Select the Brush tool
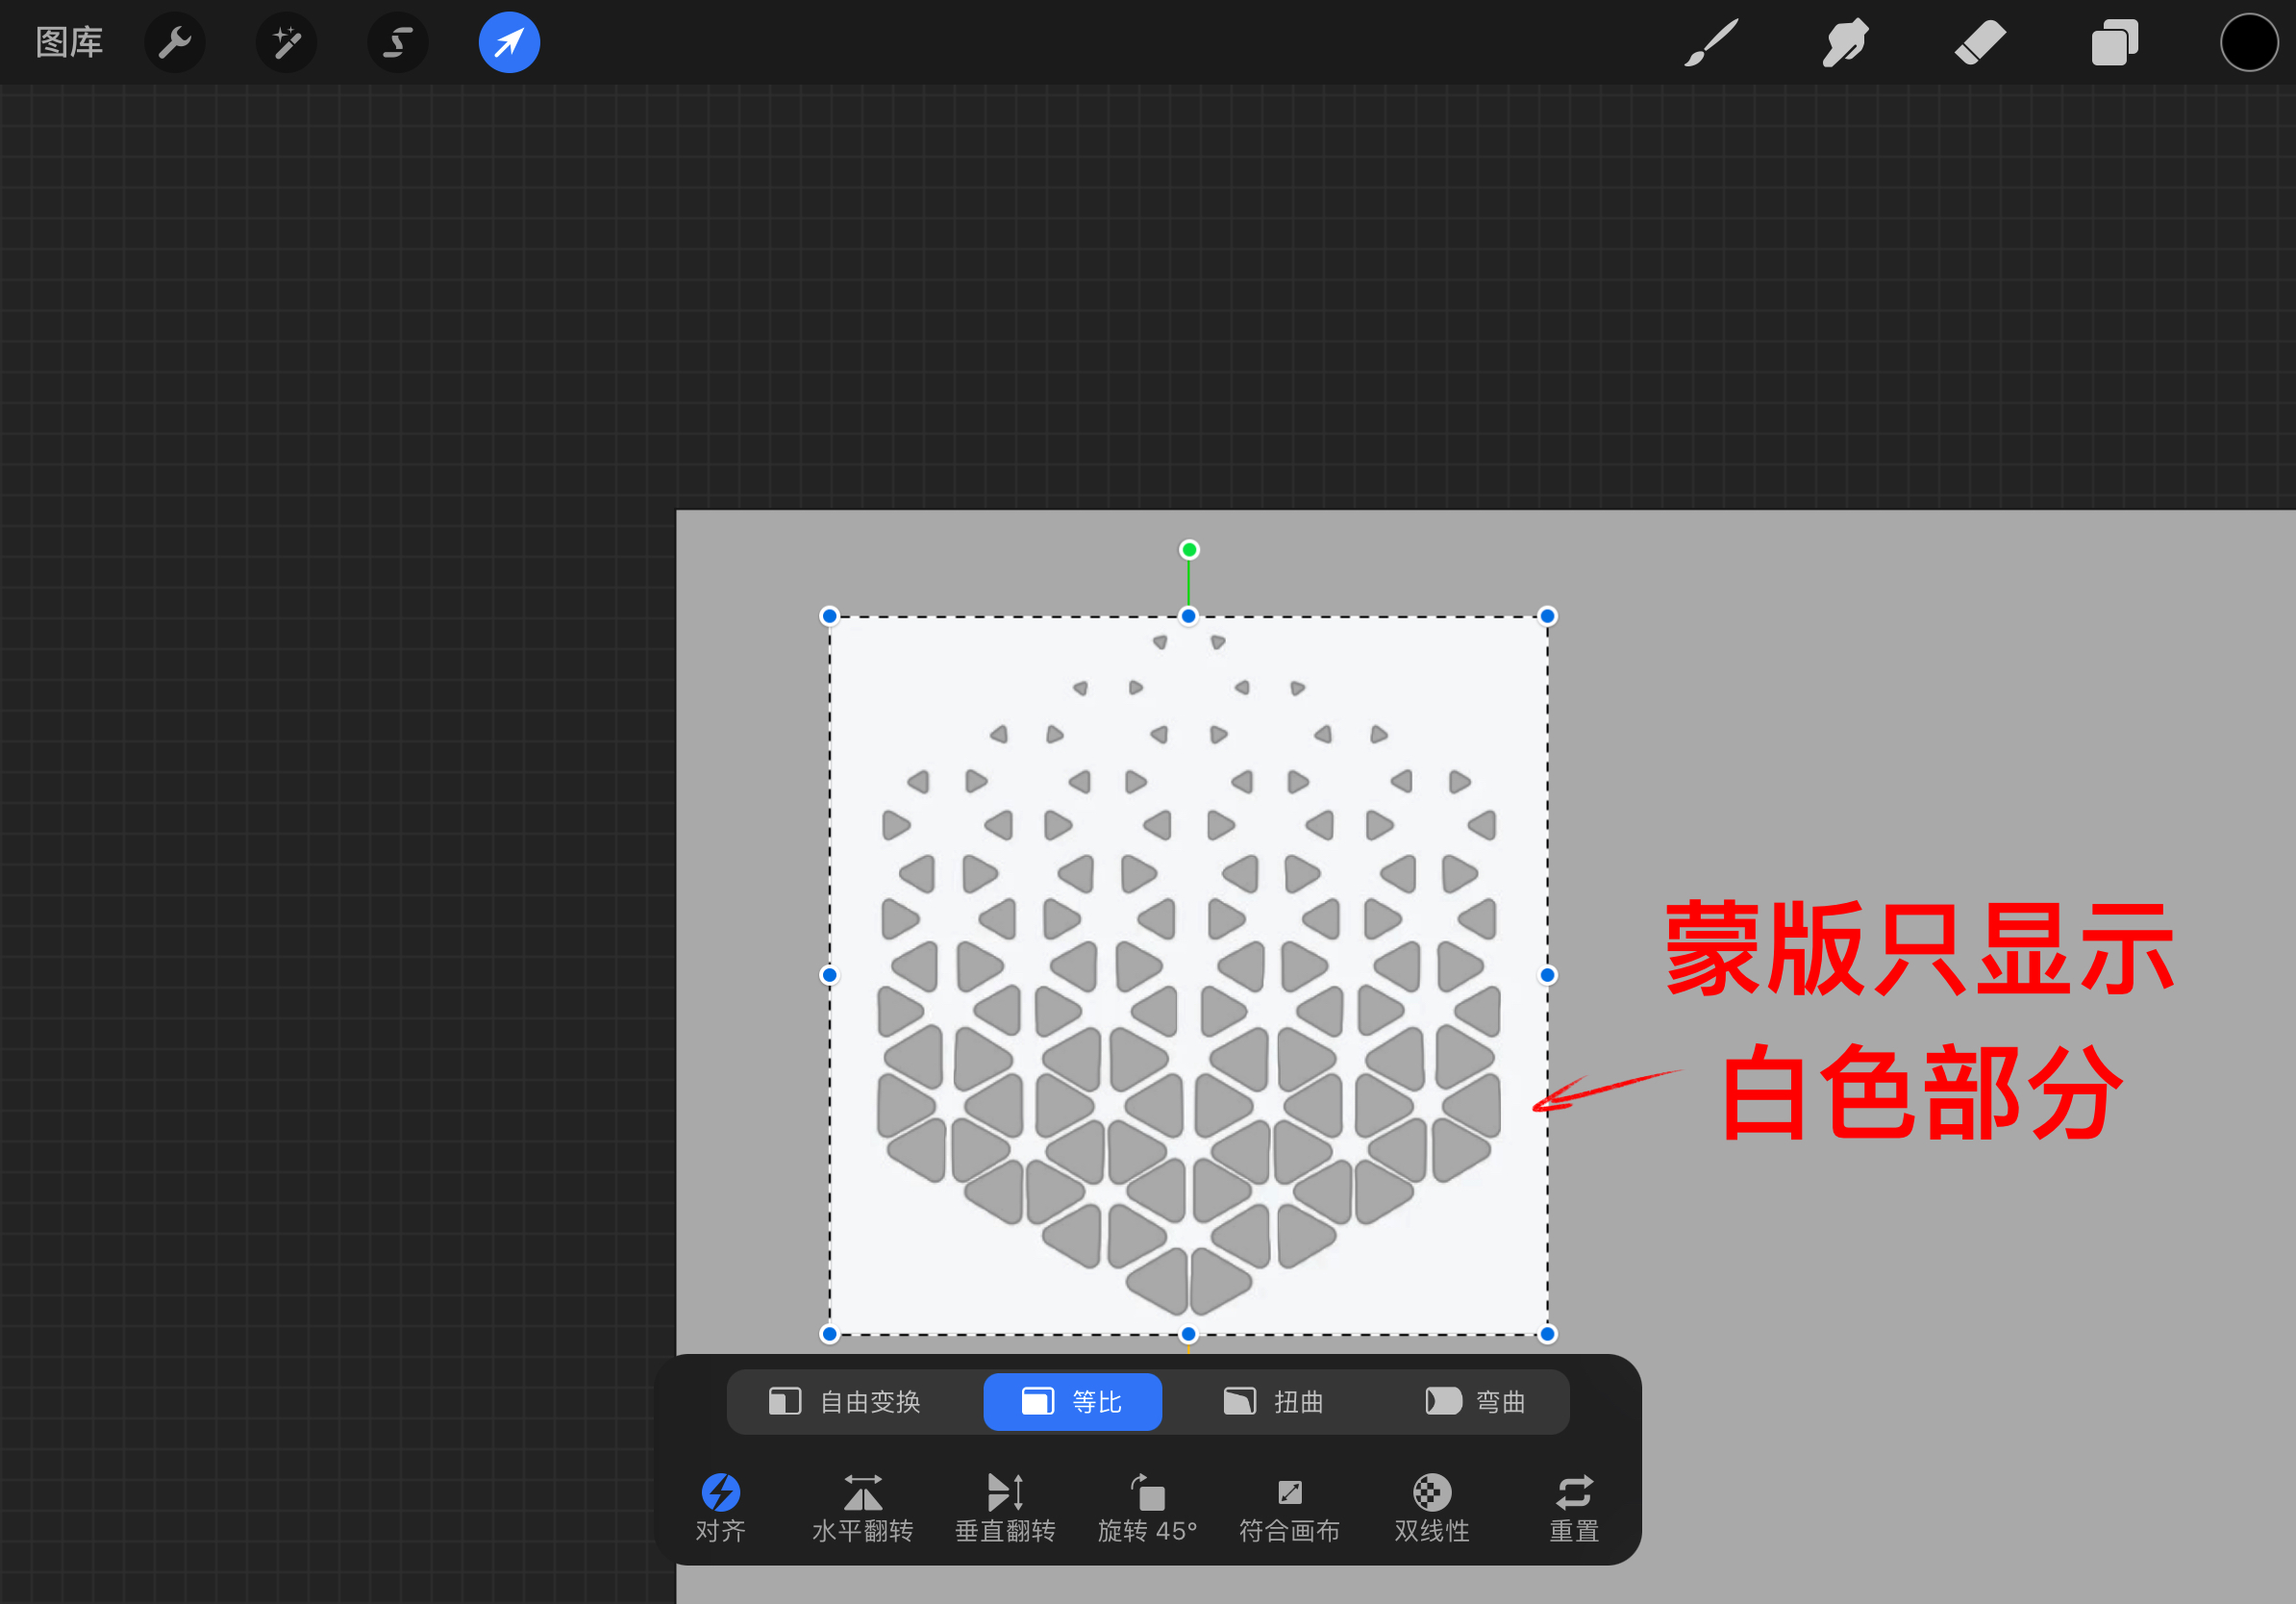The width and height of the screenshot is (2296, 1604). coord(1711,43)
